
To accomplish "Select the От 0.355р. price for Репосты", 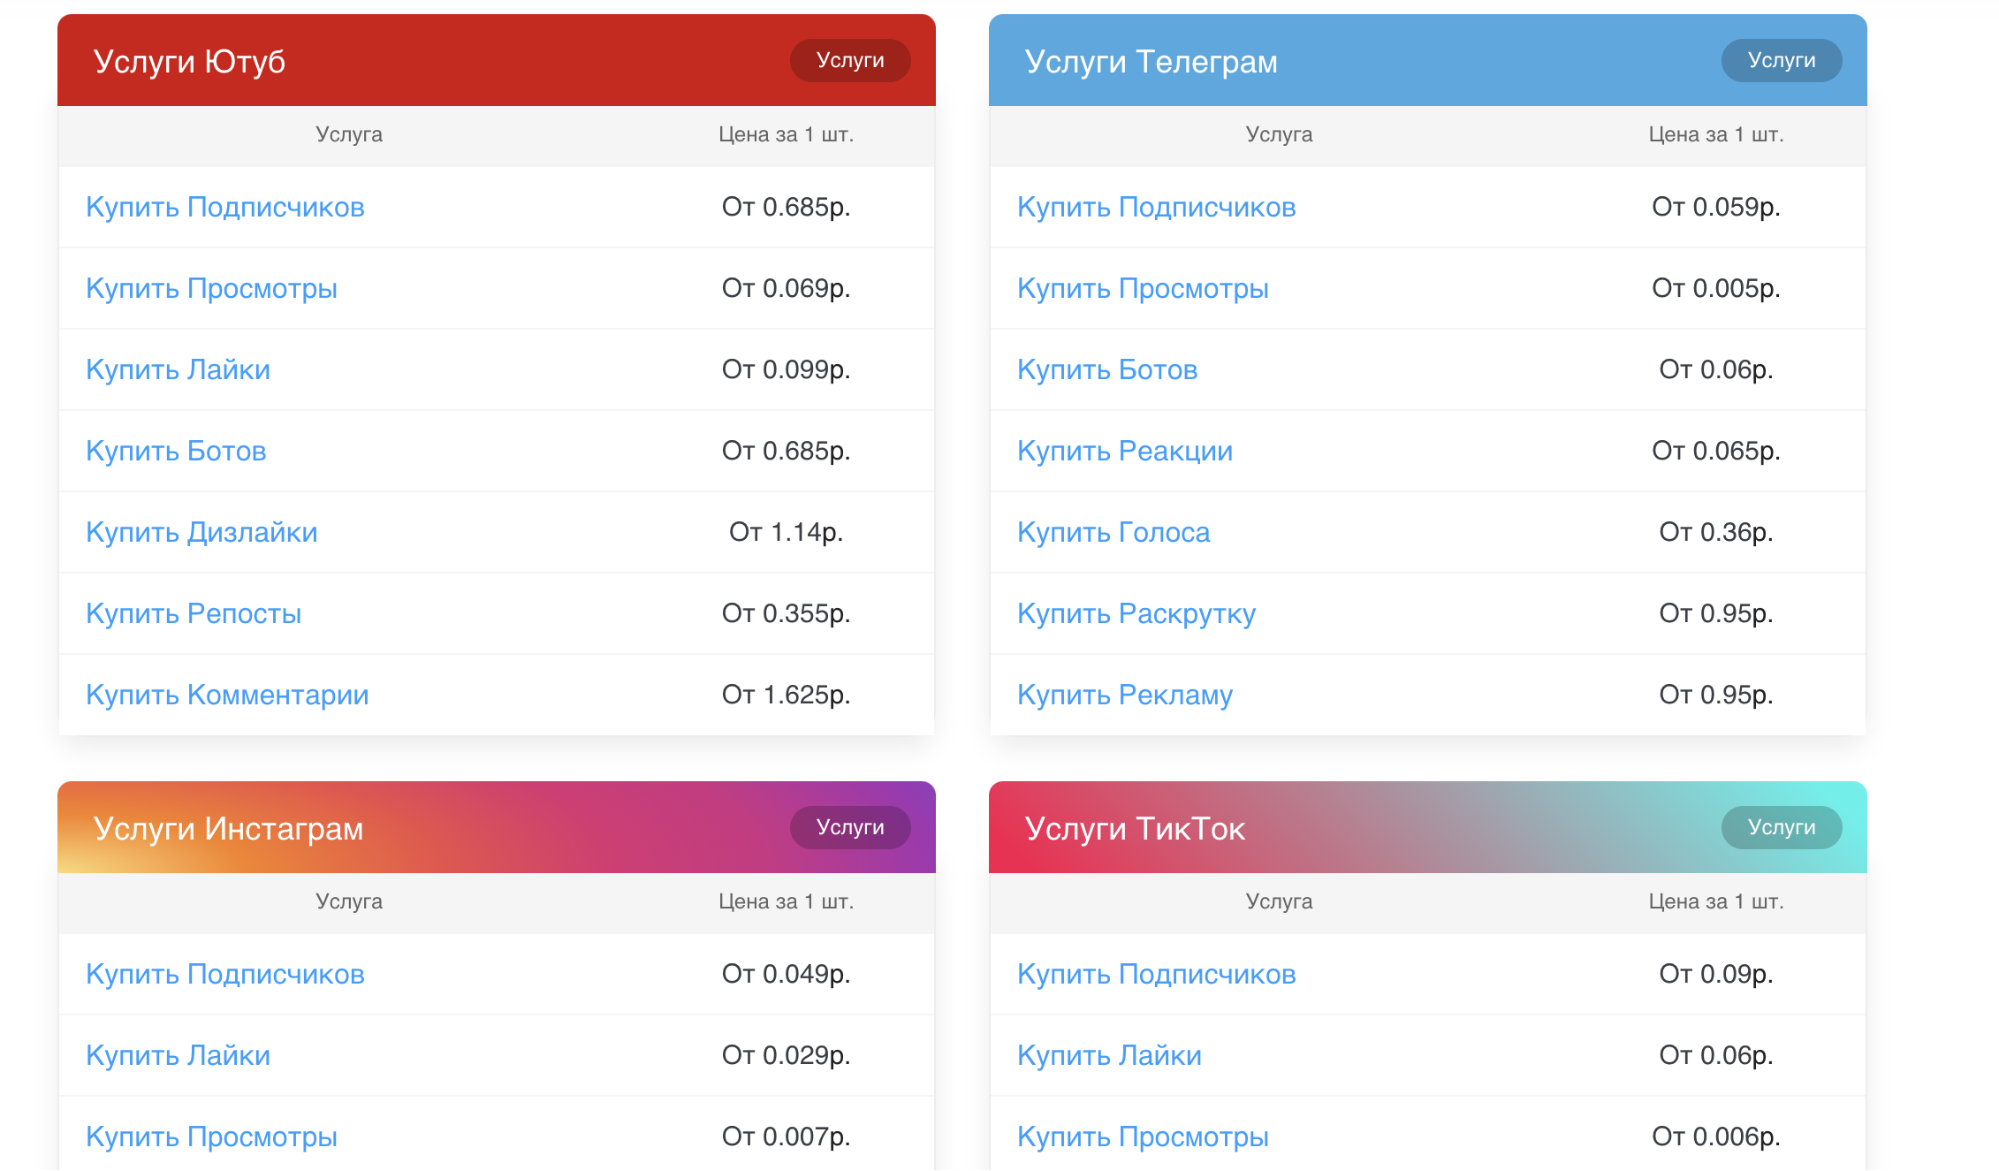I will coord(786,613).
